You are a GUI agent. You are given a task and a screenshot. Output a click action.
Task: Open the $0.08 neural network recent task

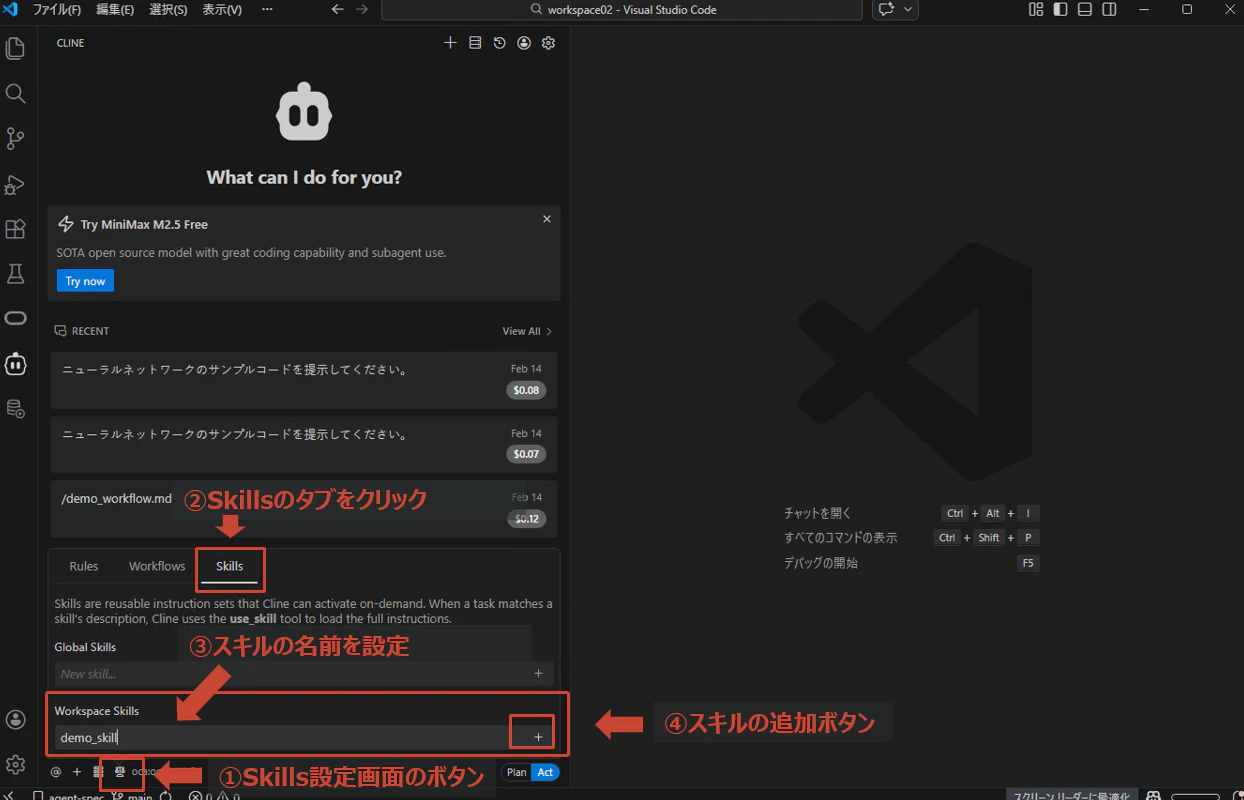point(304,380)
